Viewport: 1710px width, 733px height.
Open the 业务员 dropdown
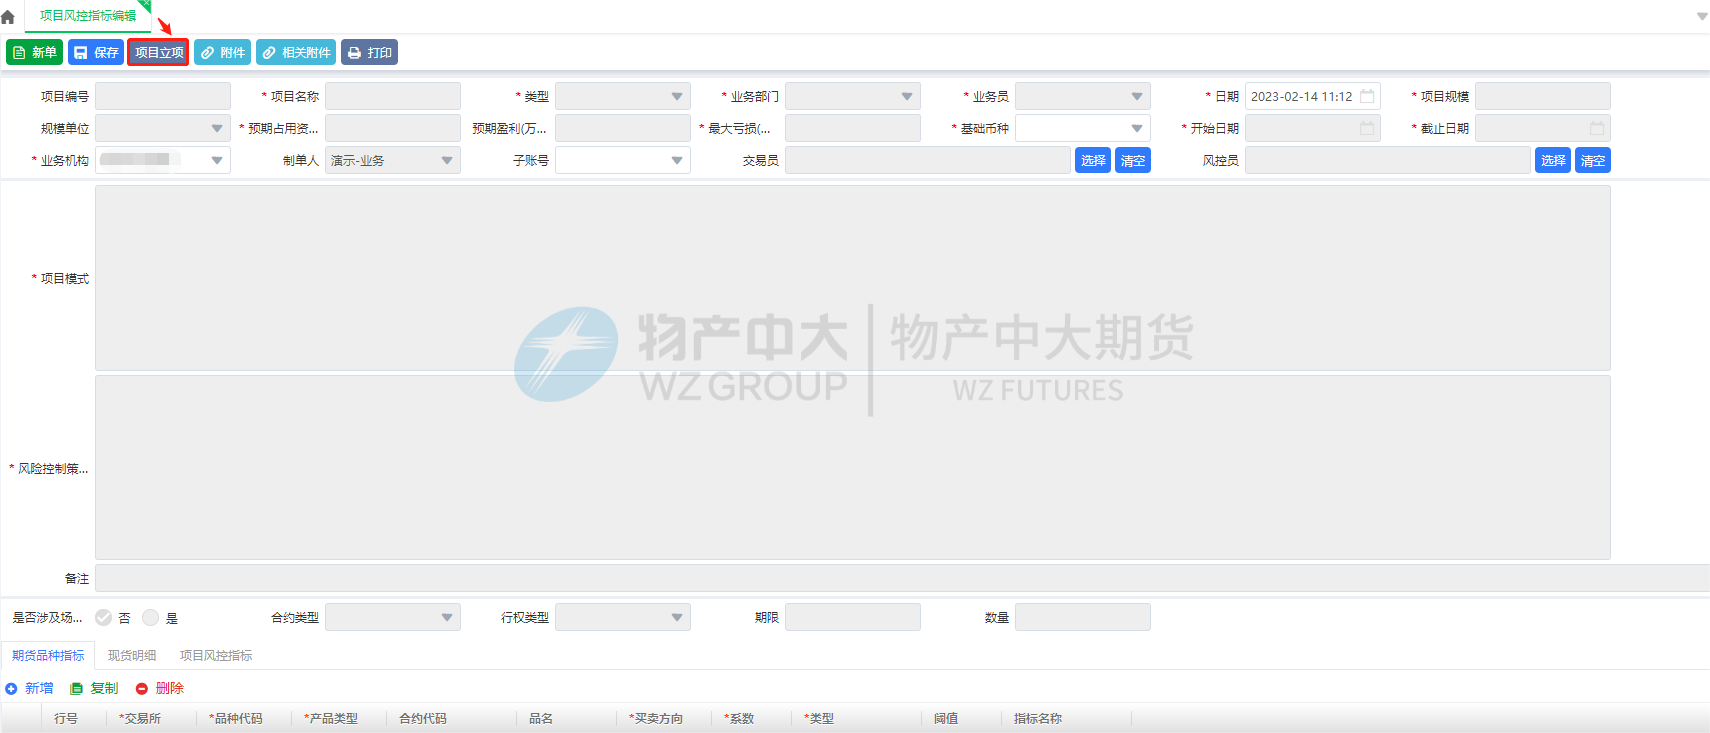(1083, 96)
